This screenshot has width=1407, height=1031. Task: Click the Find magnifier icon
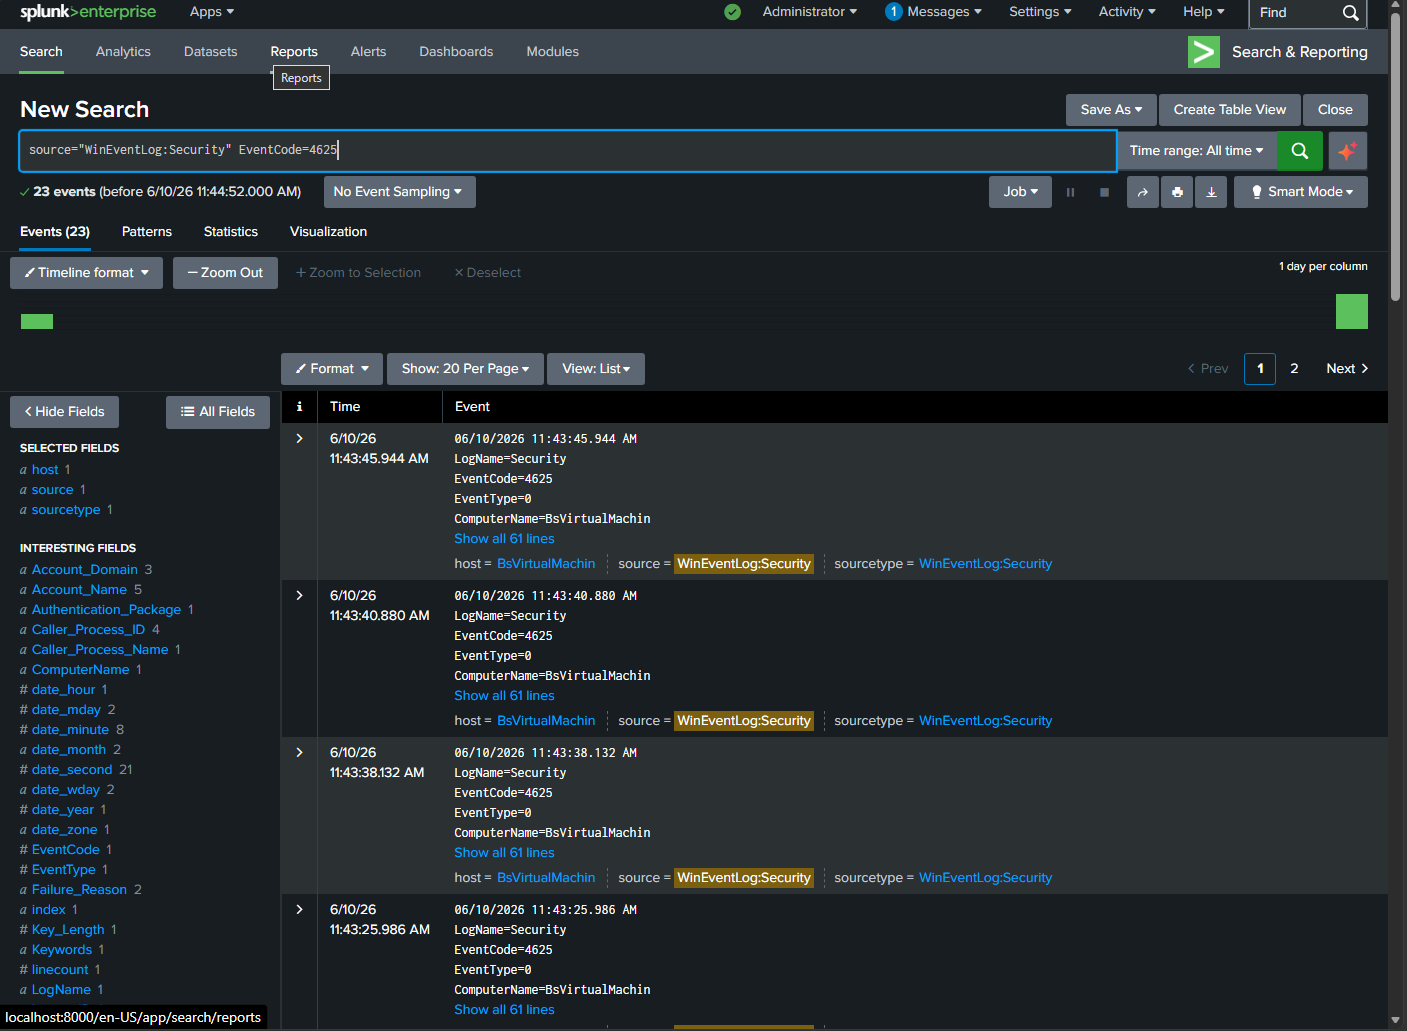1350,13
